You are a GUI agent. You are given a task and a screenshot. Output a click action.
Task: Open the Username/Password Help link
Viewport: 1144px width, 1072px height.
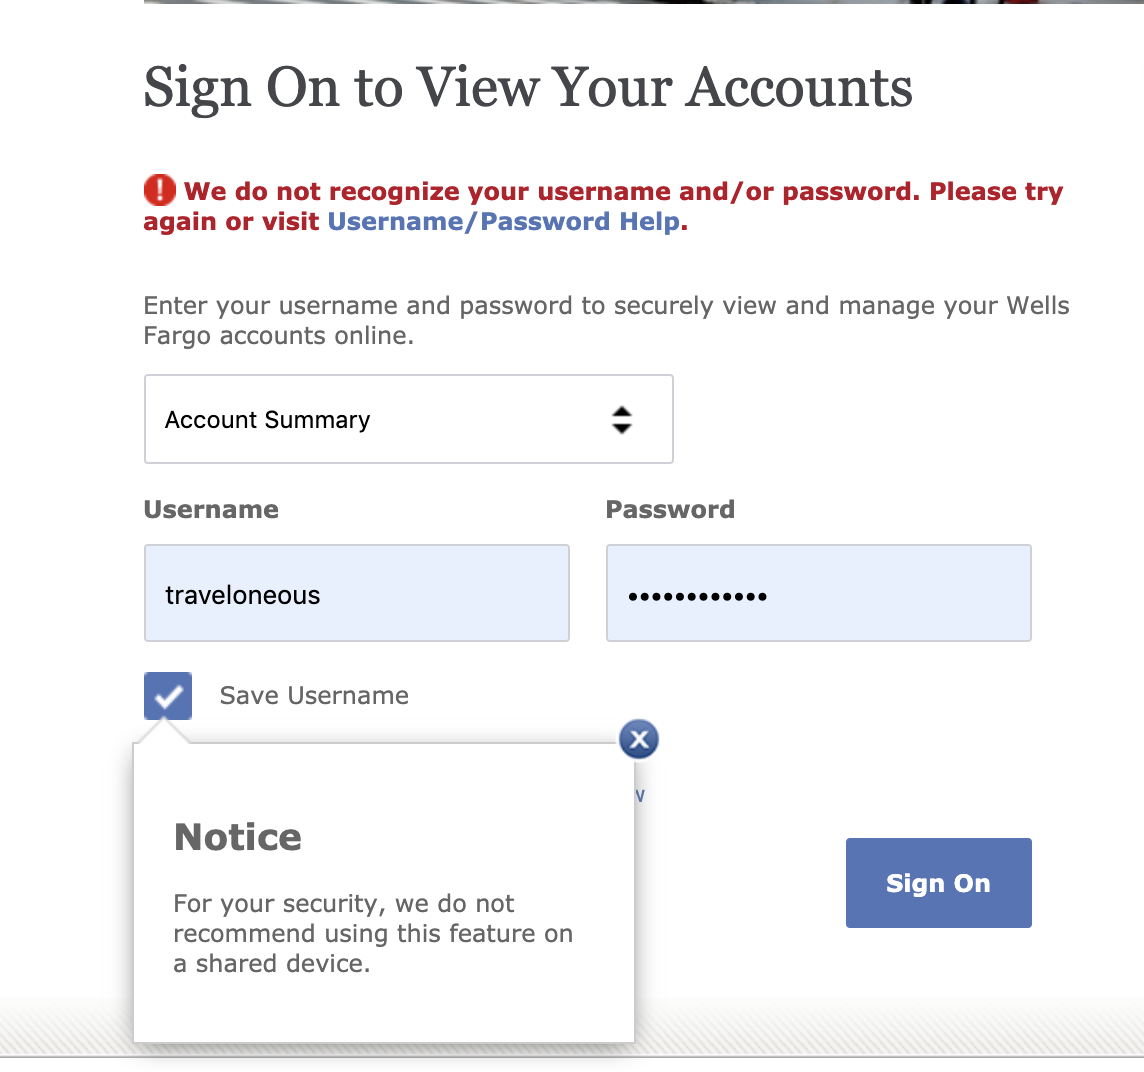[x=504, y=222]
